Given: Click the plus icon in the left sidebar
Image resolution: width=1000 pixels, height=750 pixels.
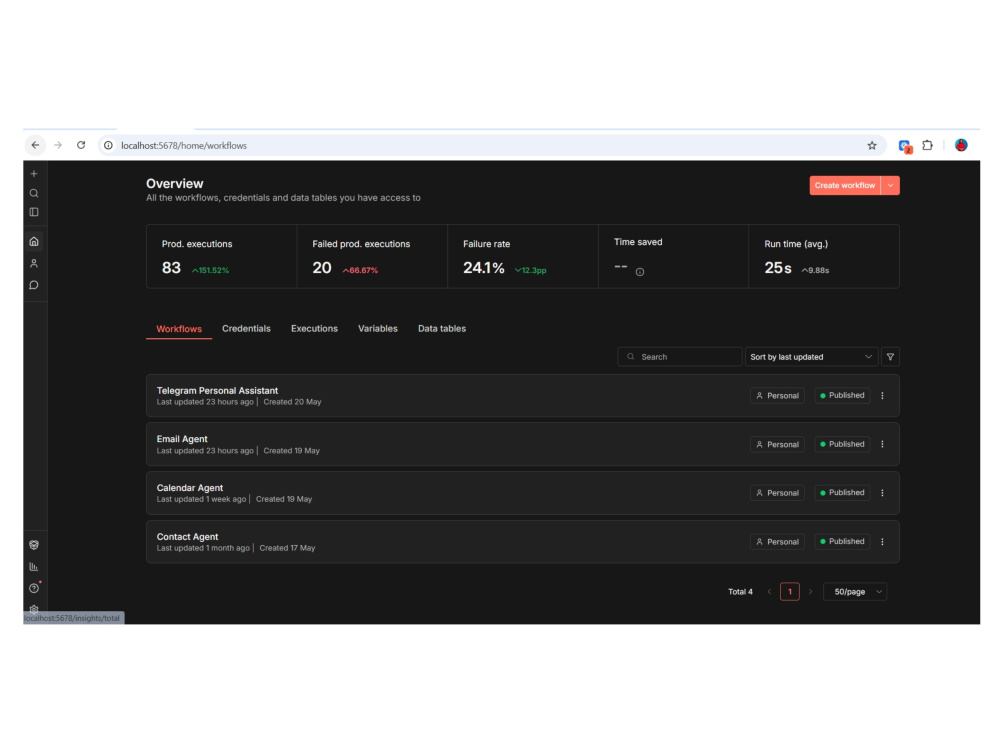Looking at the screenshot, I should 34,173.
